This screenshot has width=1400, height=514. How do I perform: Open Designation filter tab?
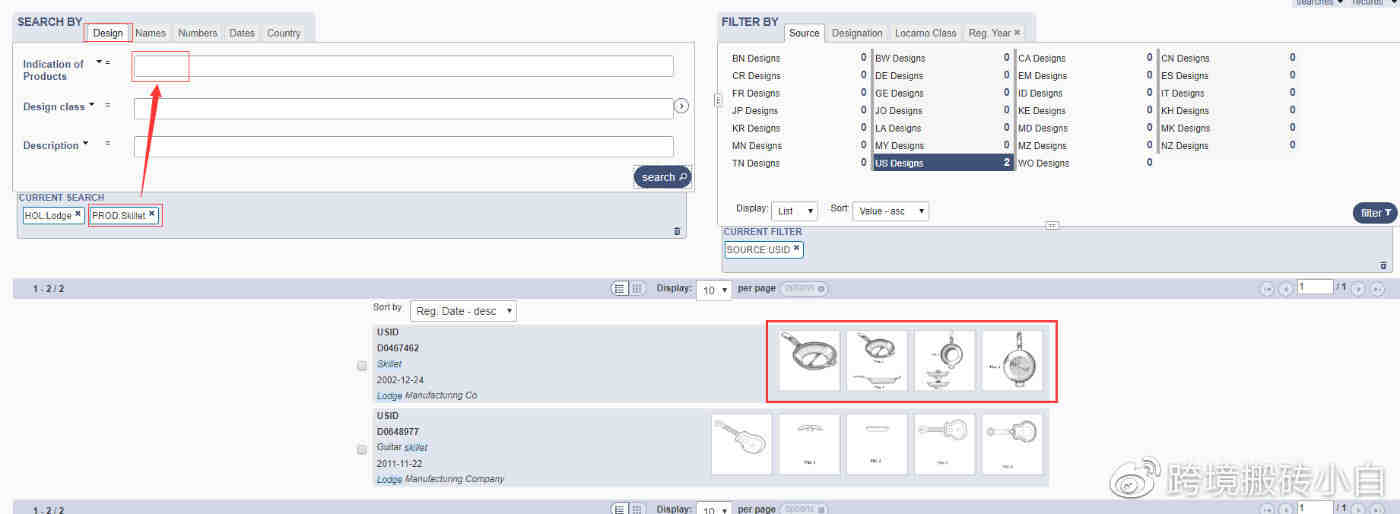point(857,33)
